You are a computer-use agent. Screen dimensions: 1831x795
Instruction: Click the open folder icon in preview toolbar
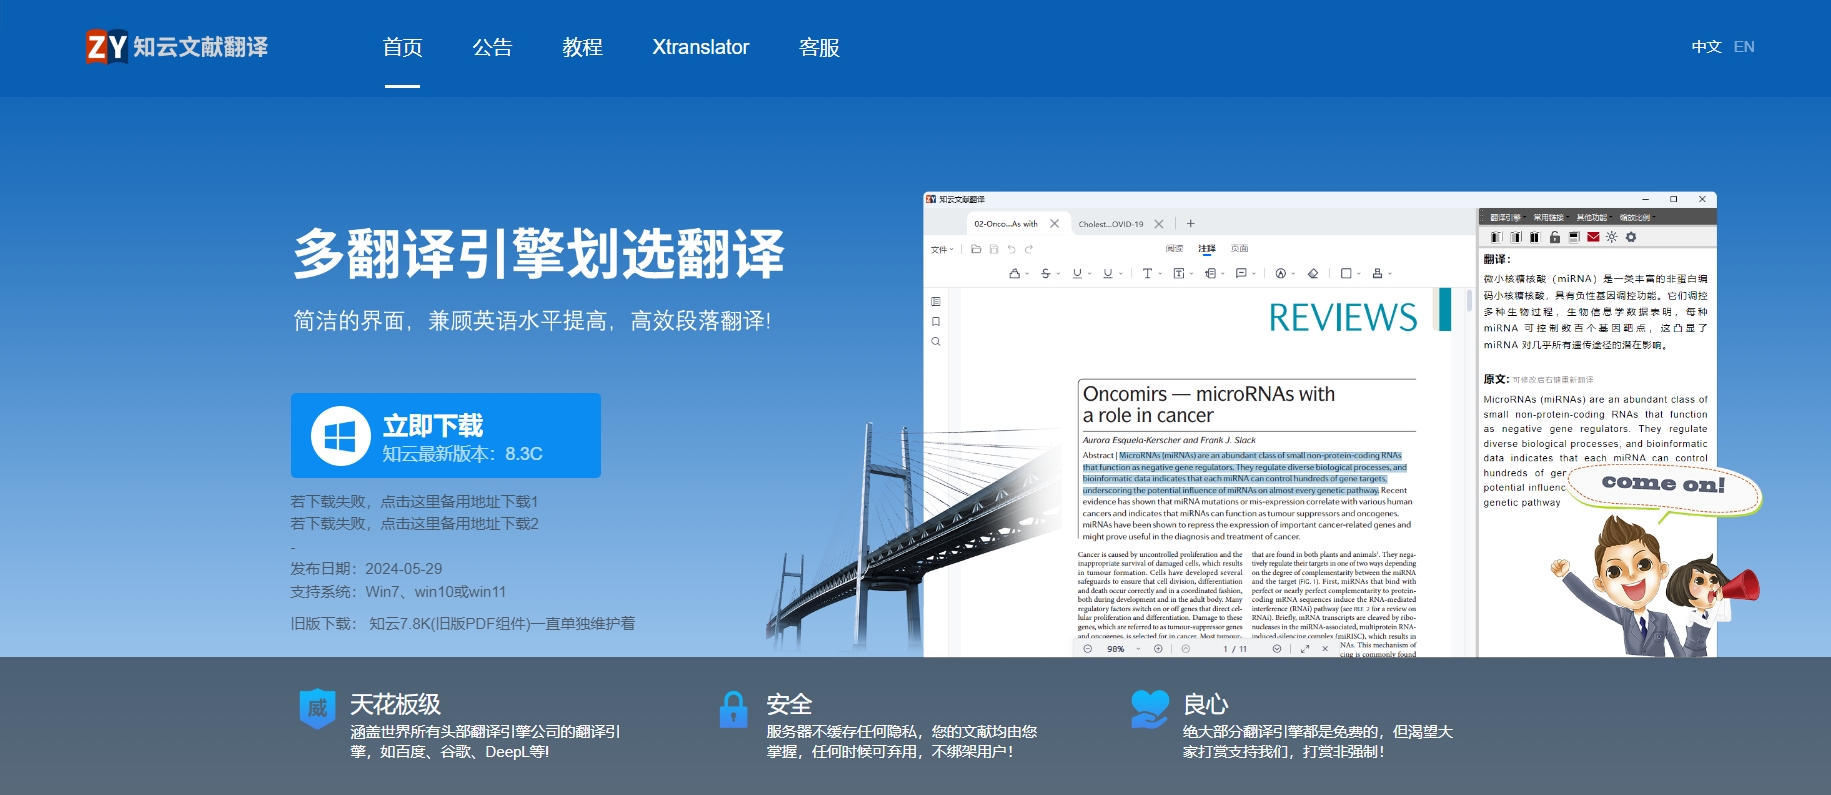pyautogui.click(x=976, y=249)
